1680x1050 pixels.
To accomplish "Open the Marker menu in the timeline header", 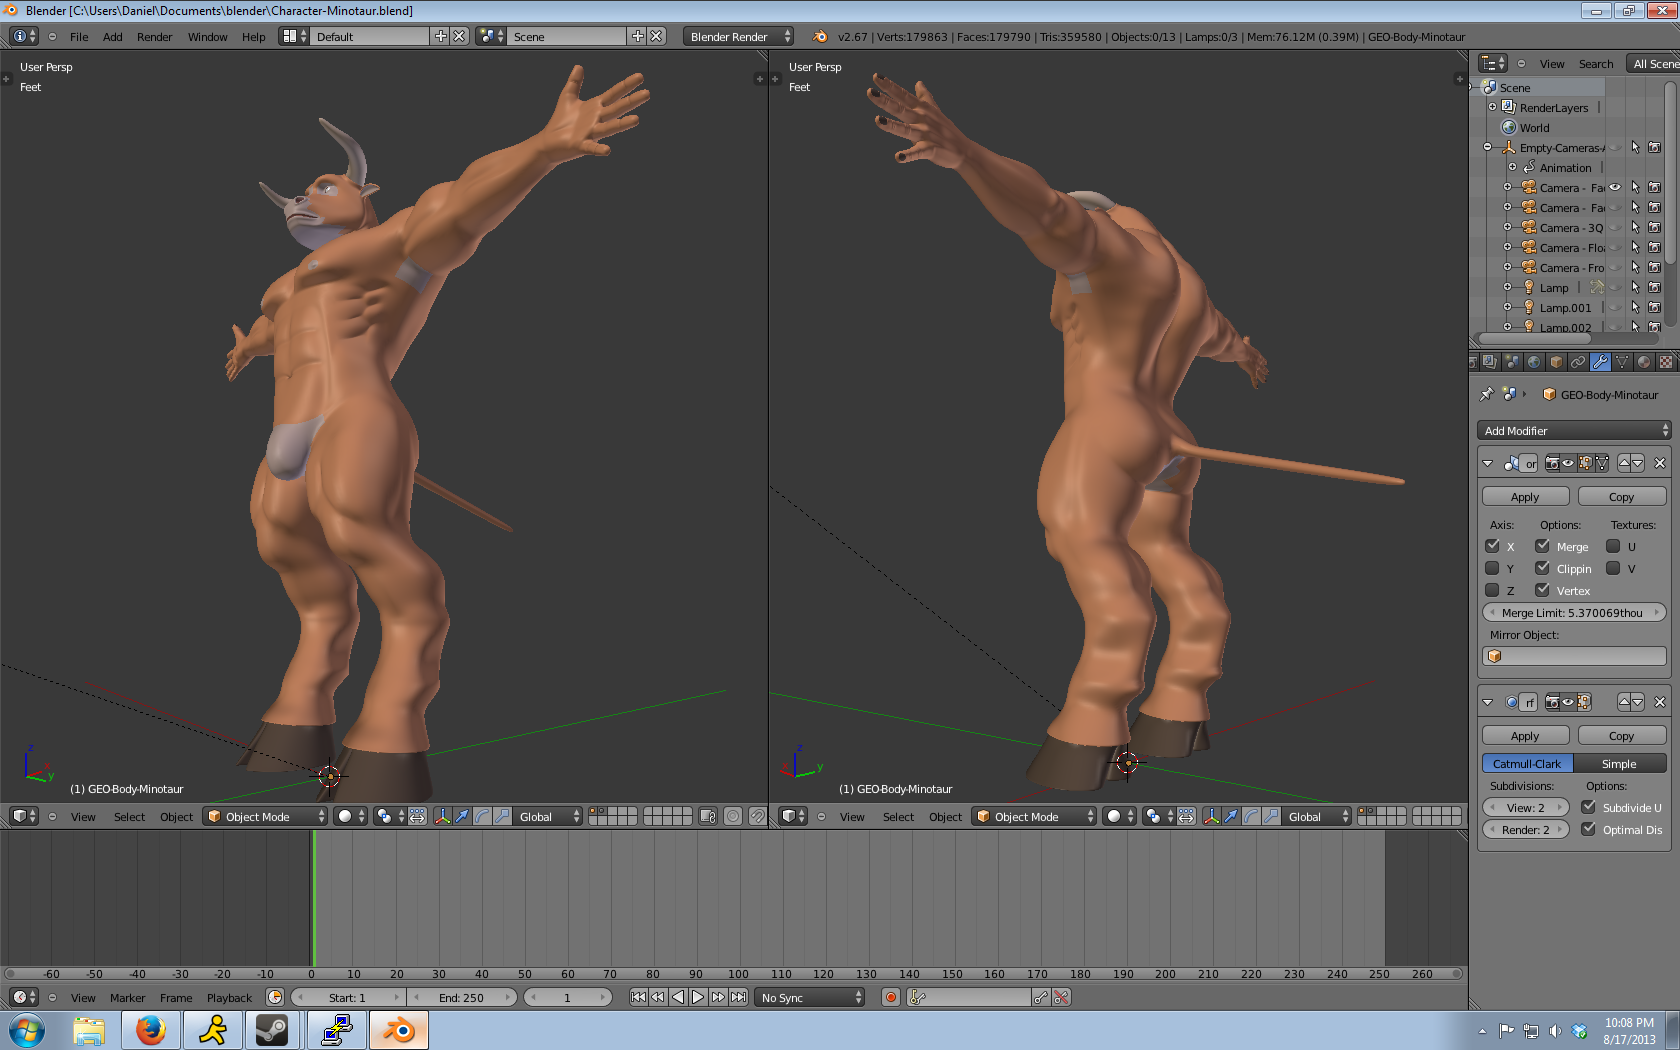I will [127, 998].
